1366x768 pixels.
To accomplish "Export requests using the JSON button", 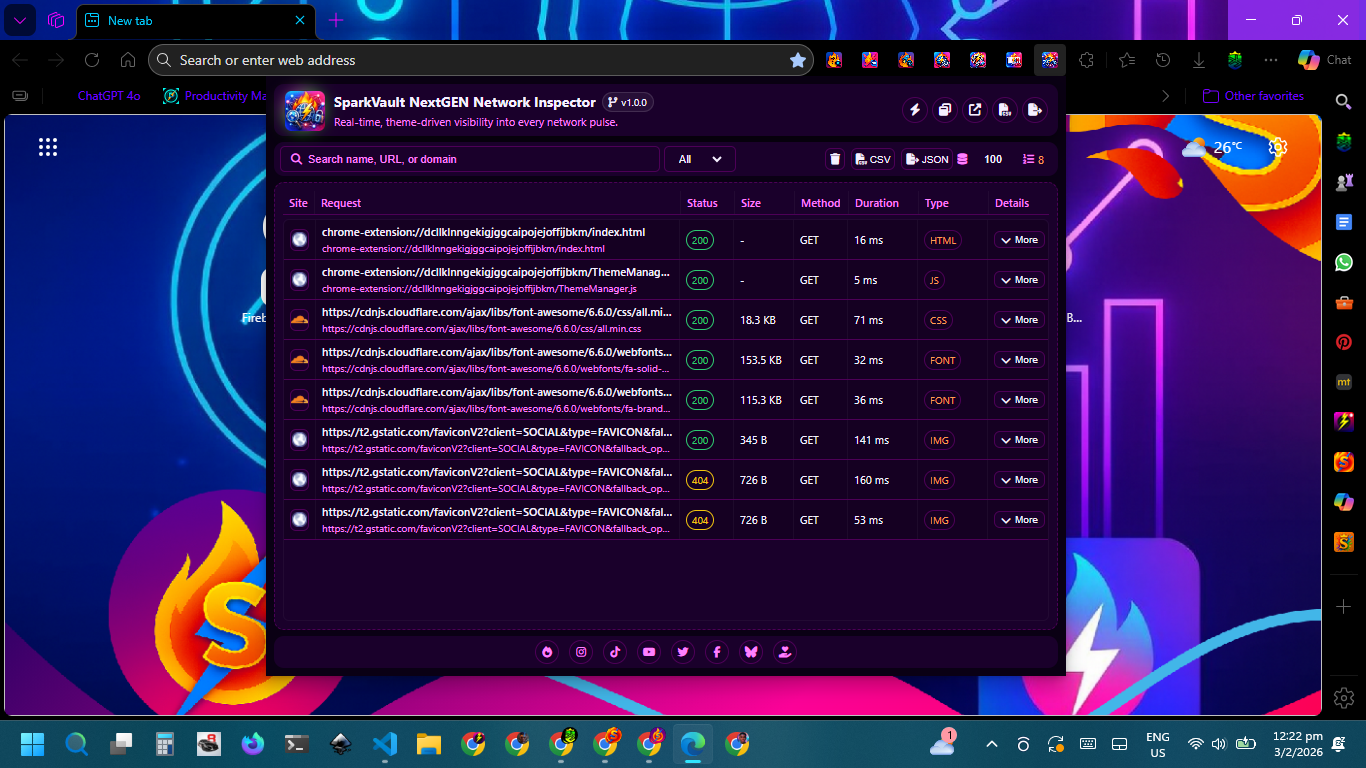I will tap(926, 159).
